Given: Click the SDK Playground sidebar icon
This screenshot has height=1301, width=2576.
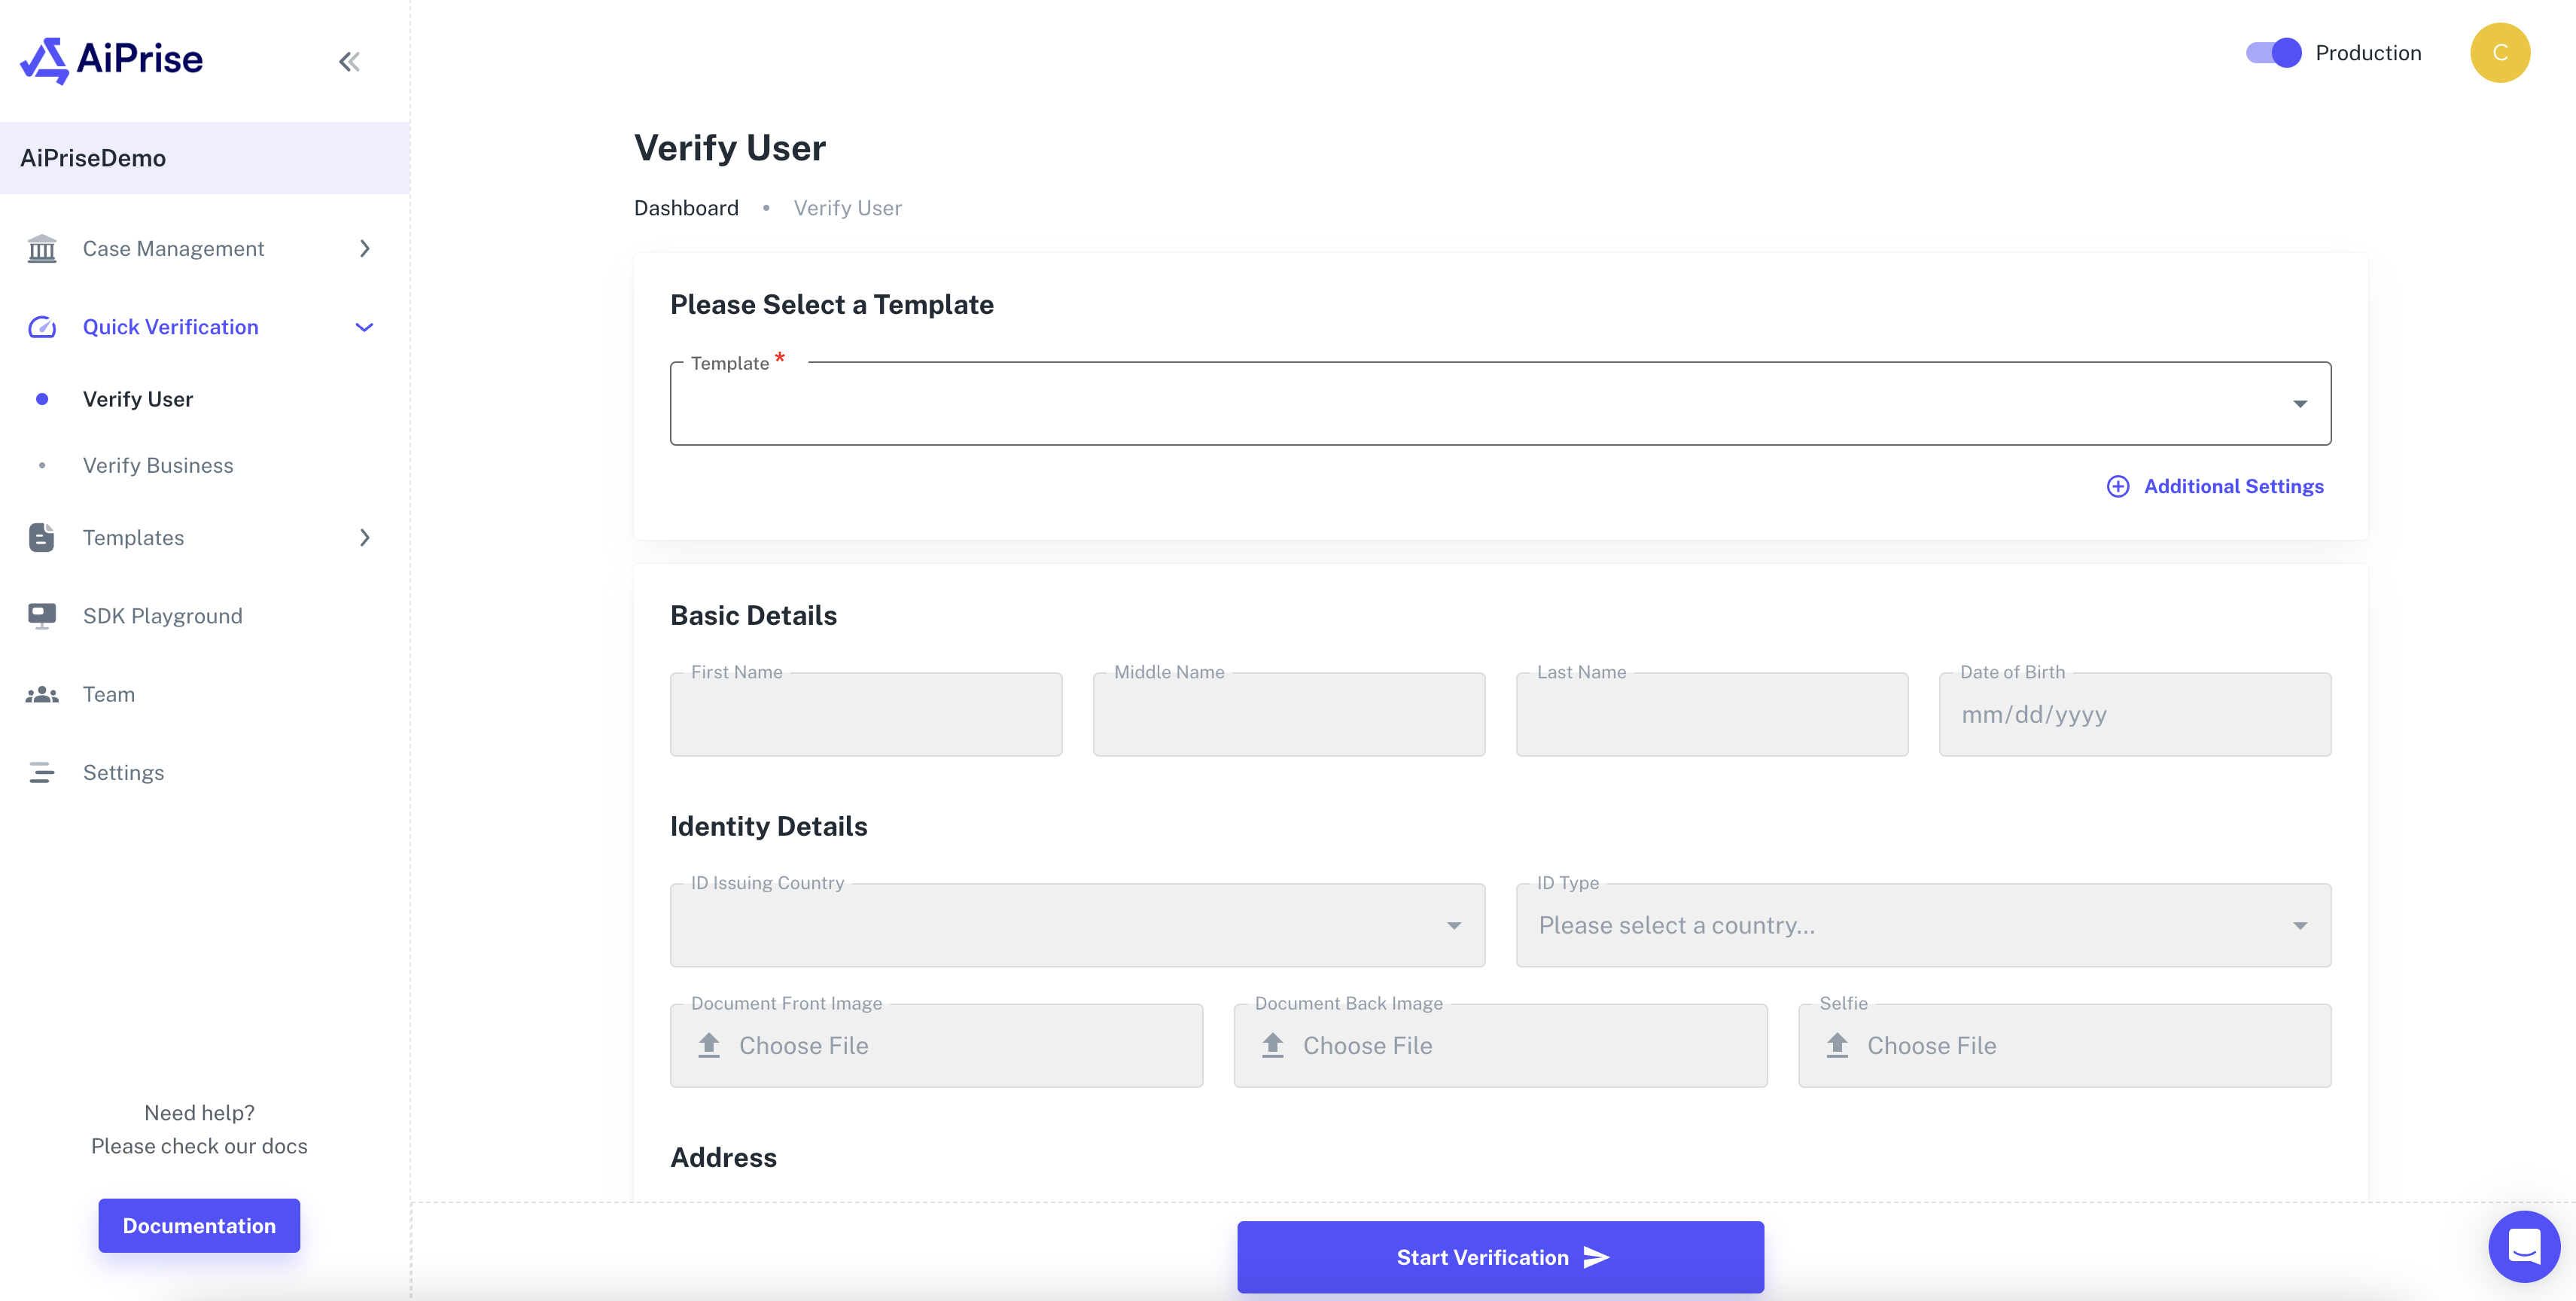Looking at the screenshot, I should (41, 614).
